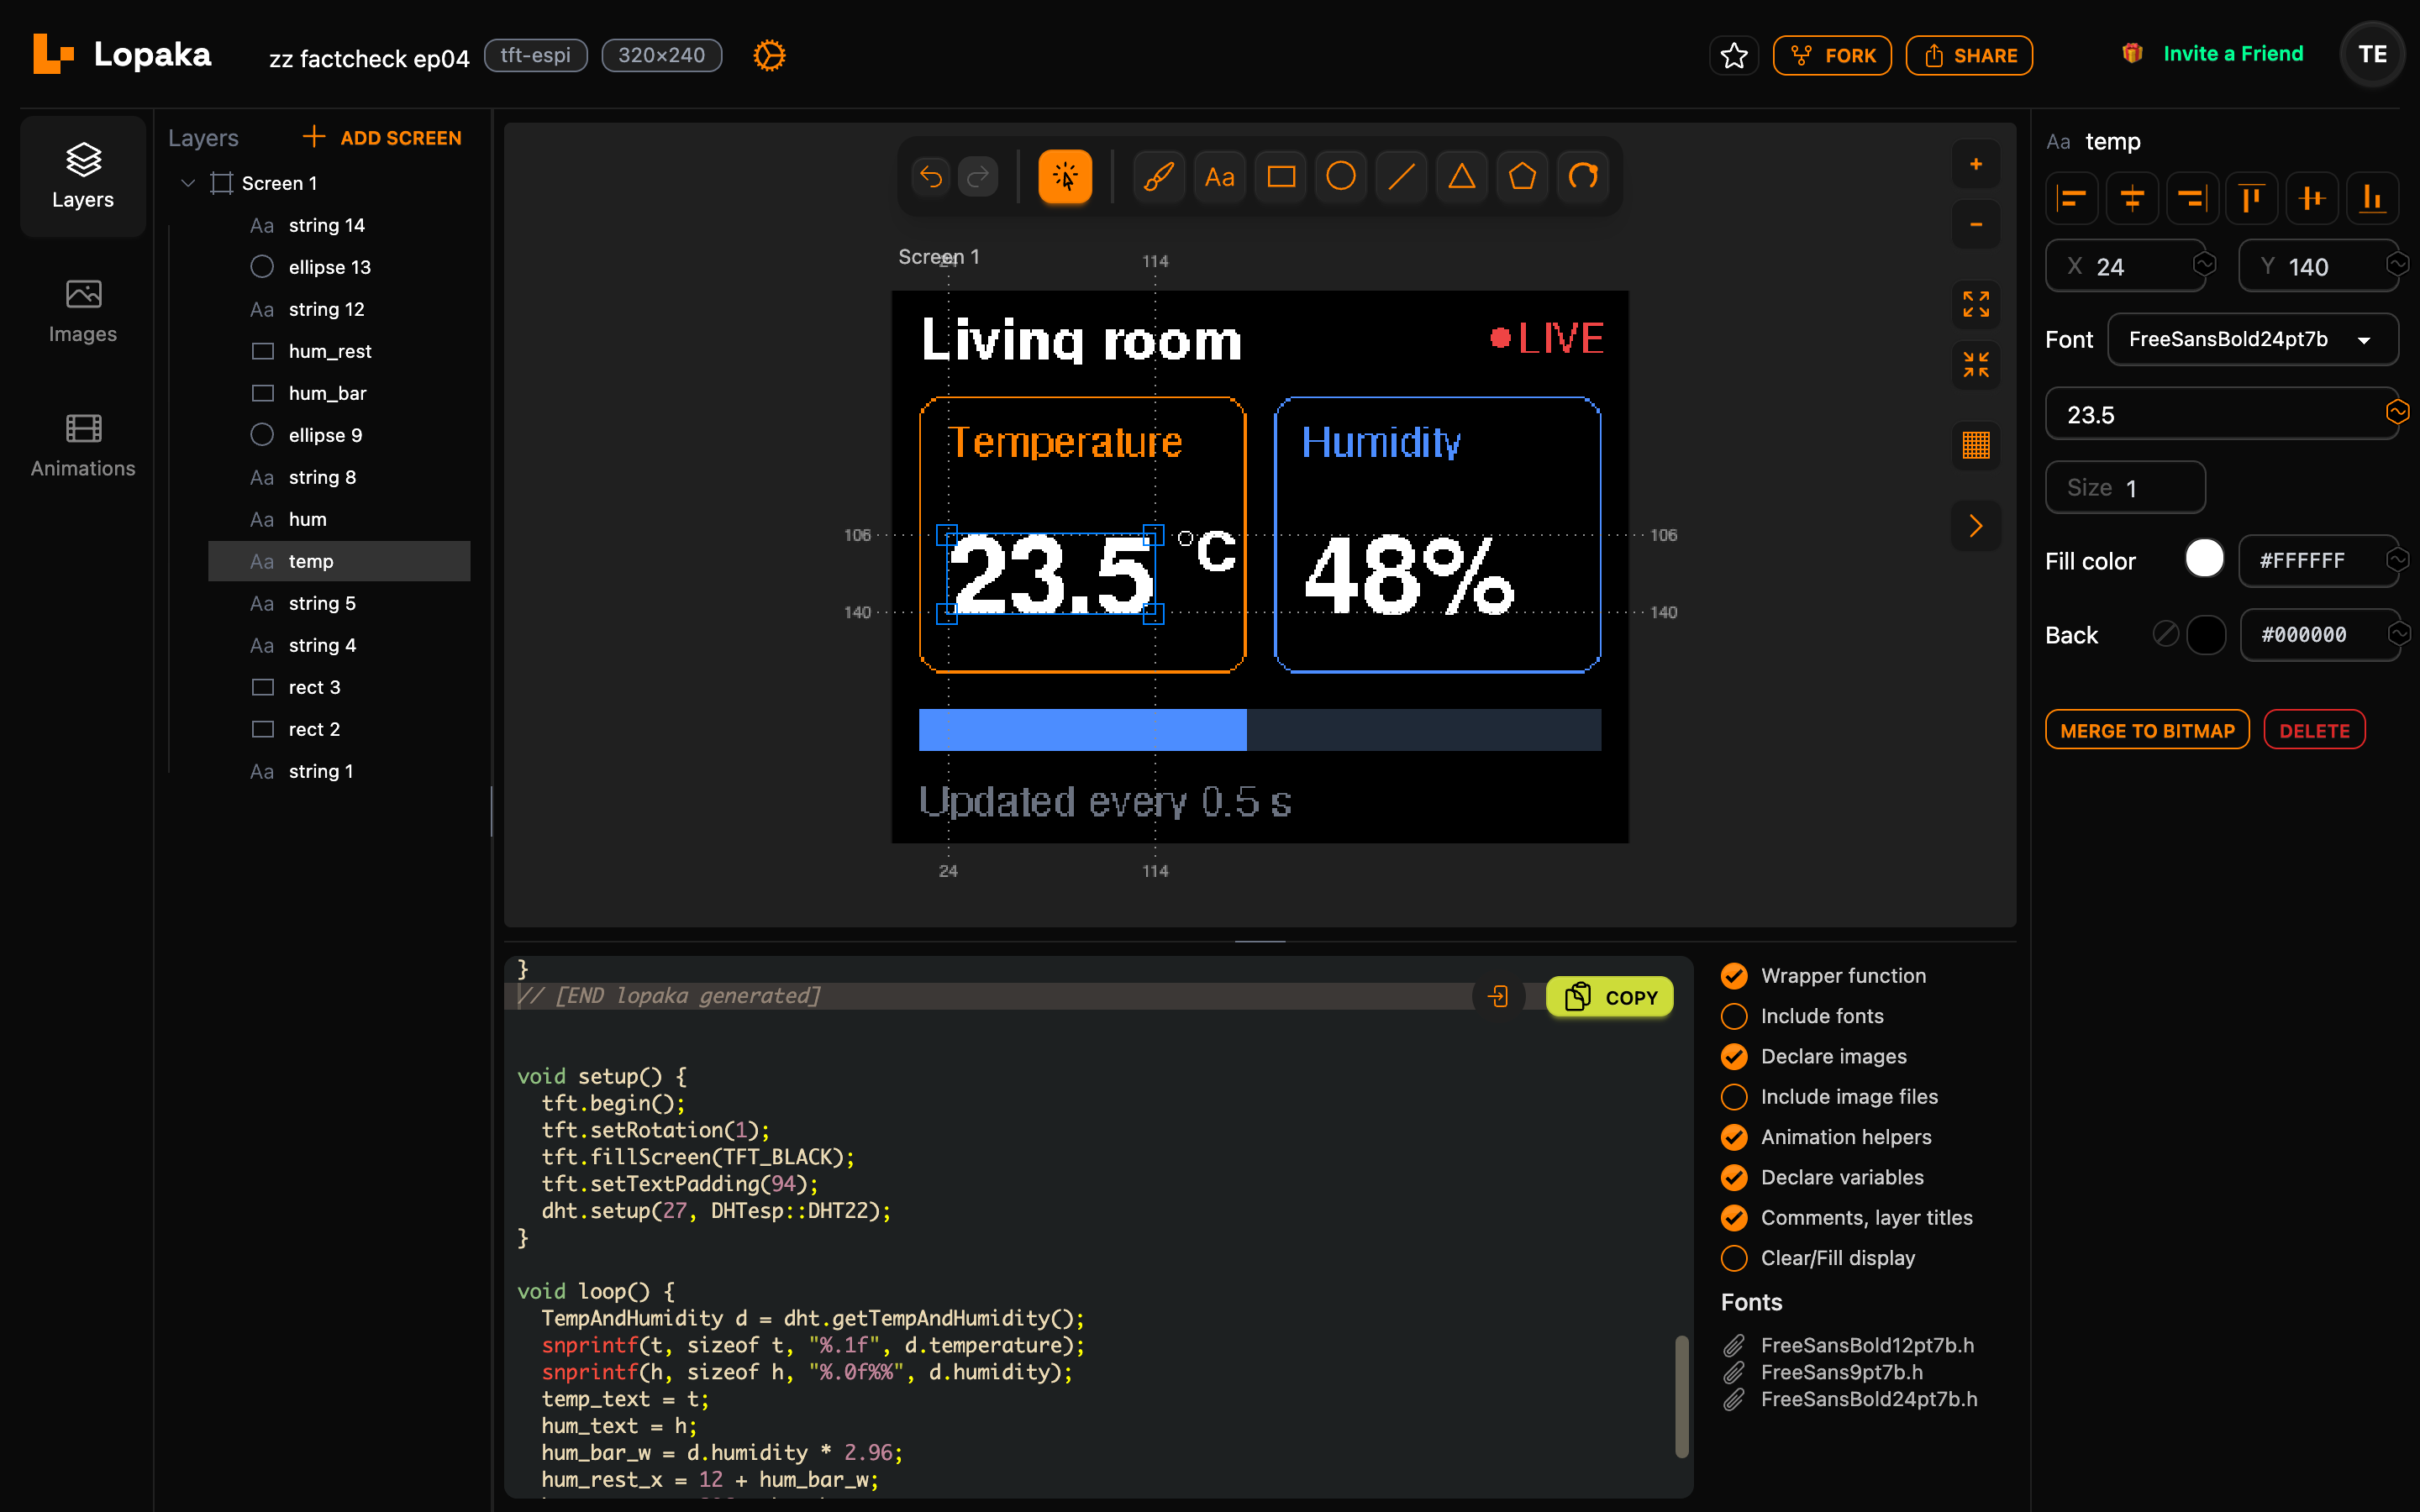Click the FORK button
Image resolution: width=2420 pixels, height=1512 pixels.
1832,55
